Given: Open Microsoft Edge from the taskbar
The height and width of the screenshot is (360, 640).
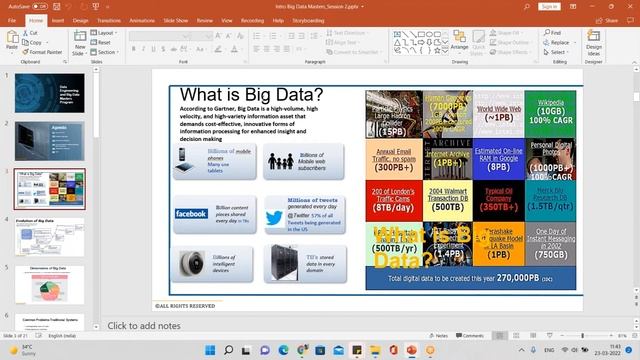Looking at the screenshot, I should click(283, 350).
